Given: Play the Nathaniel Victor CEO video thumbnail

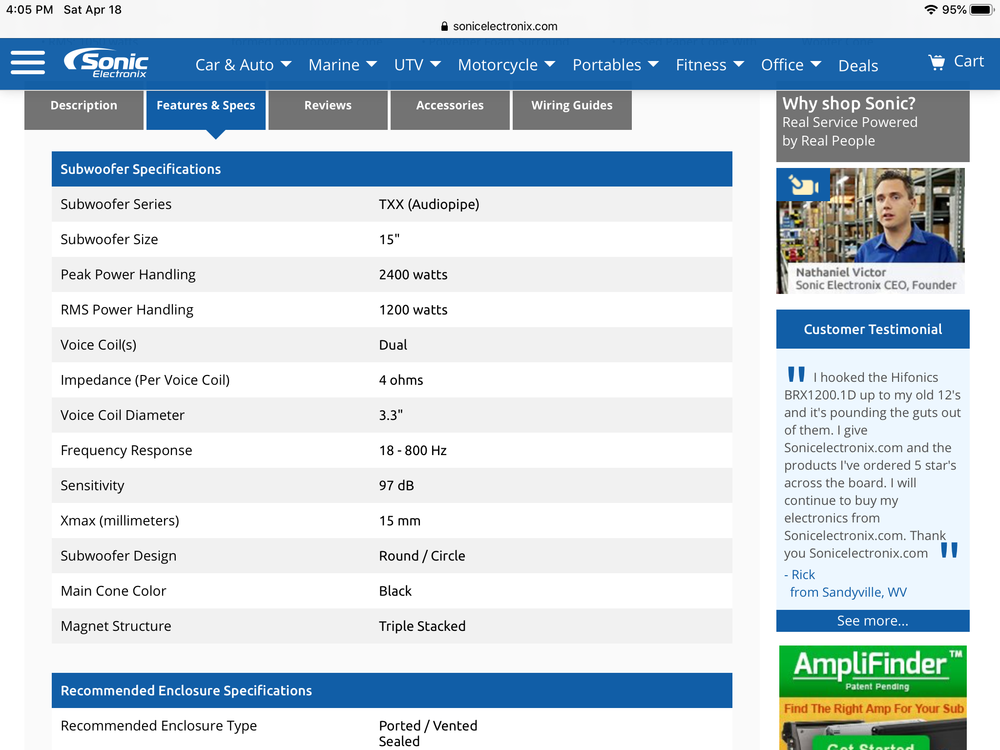Looking at the screenshot, I should (871, 231).
